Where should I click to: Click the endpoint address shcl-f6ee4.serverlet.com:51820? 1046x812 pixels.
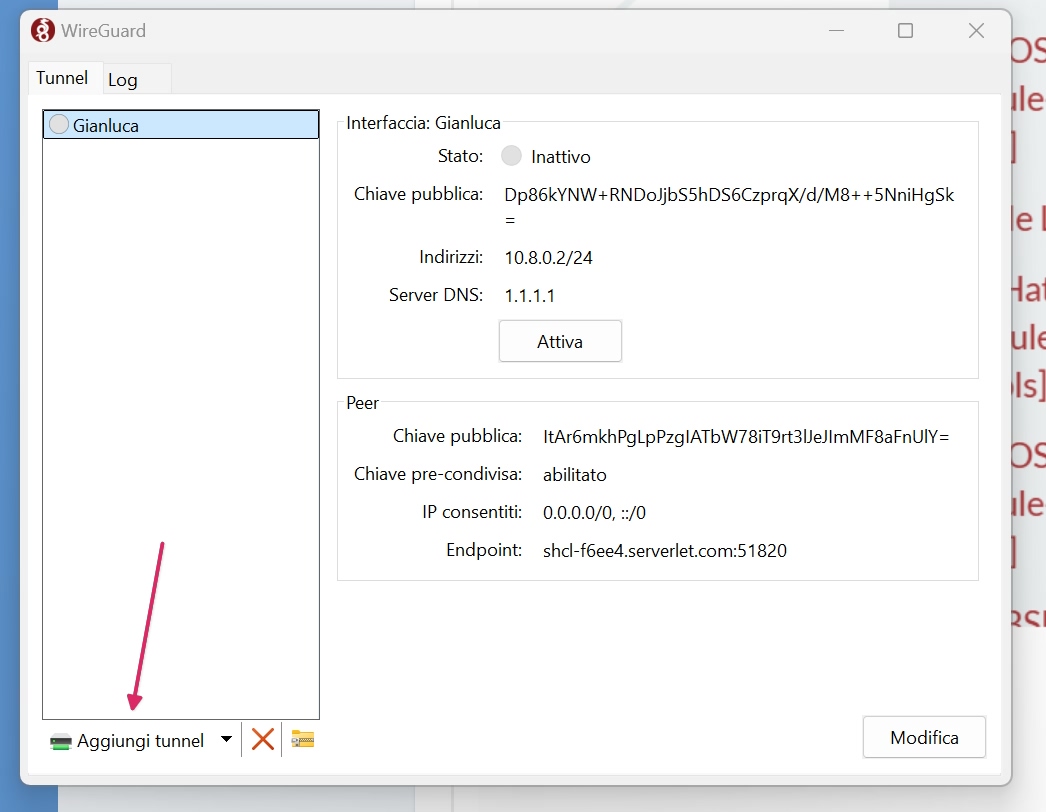click(664, 550)
